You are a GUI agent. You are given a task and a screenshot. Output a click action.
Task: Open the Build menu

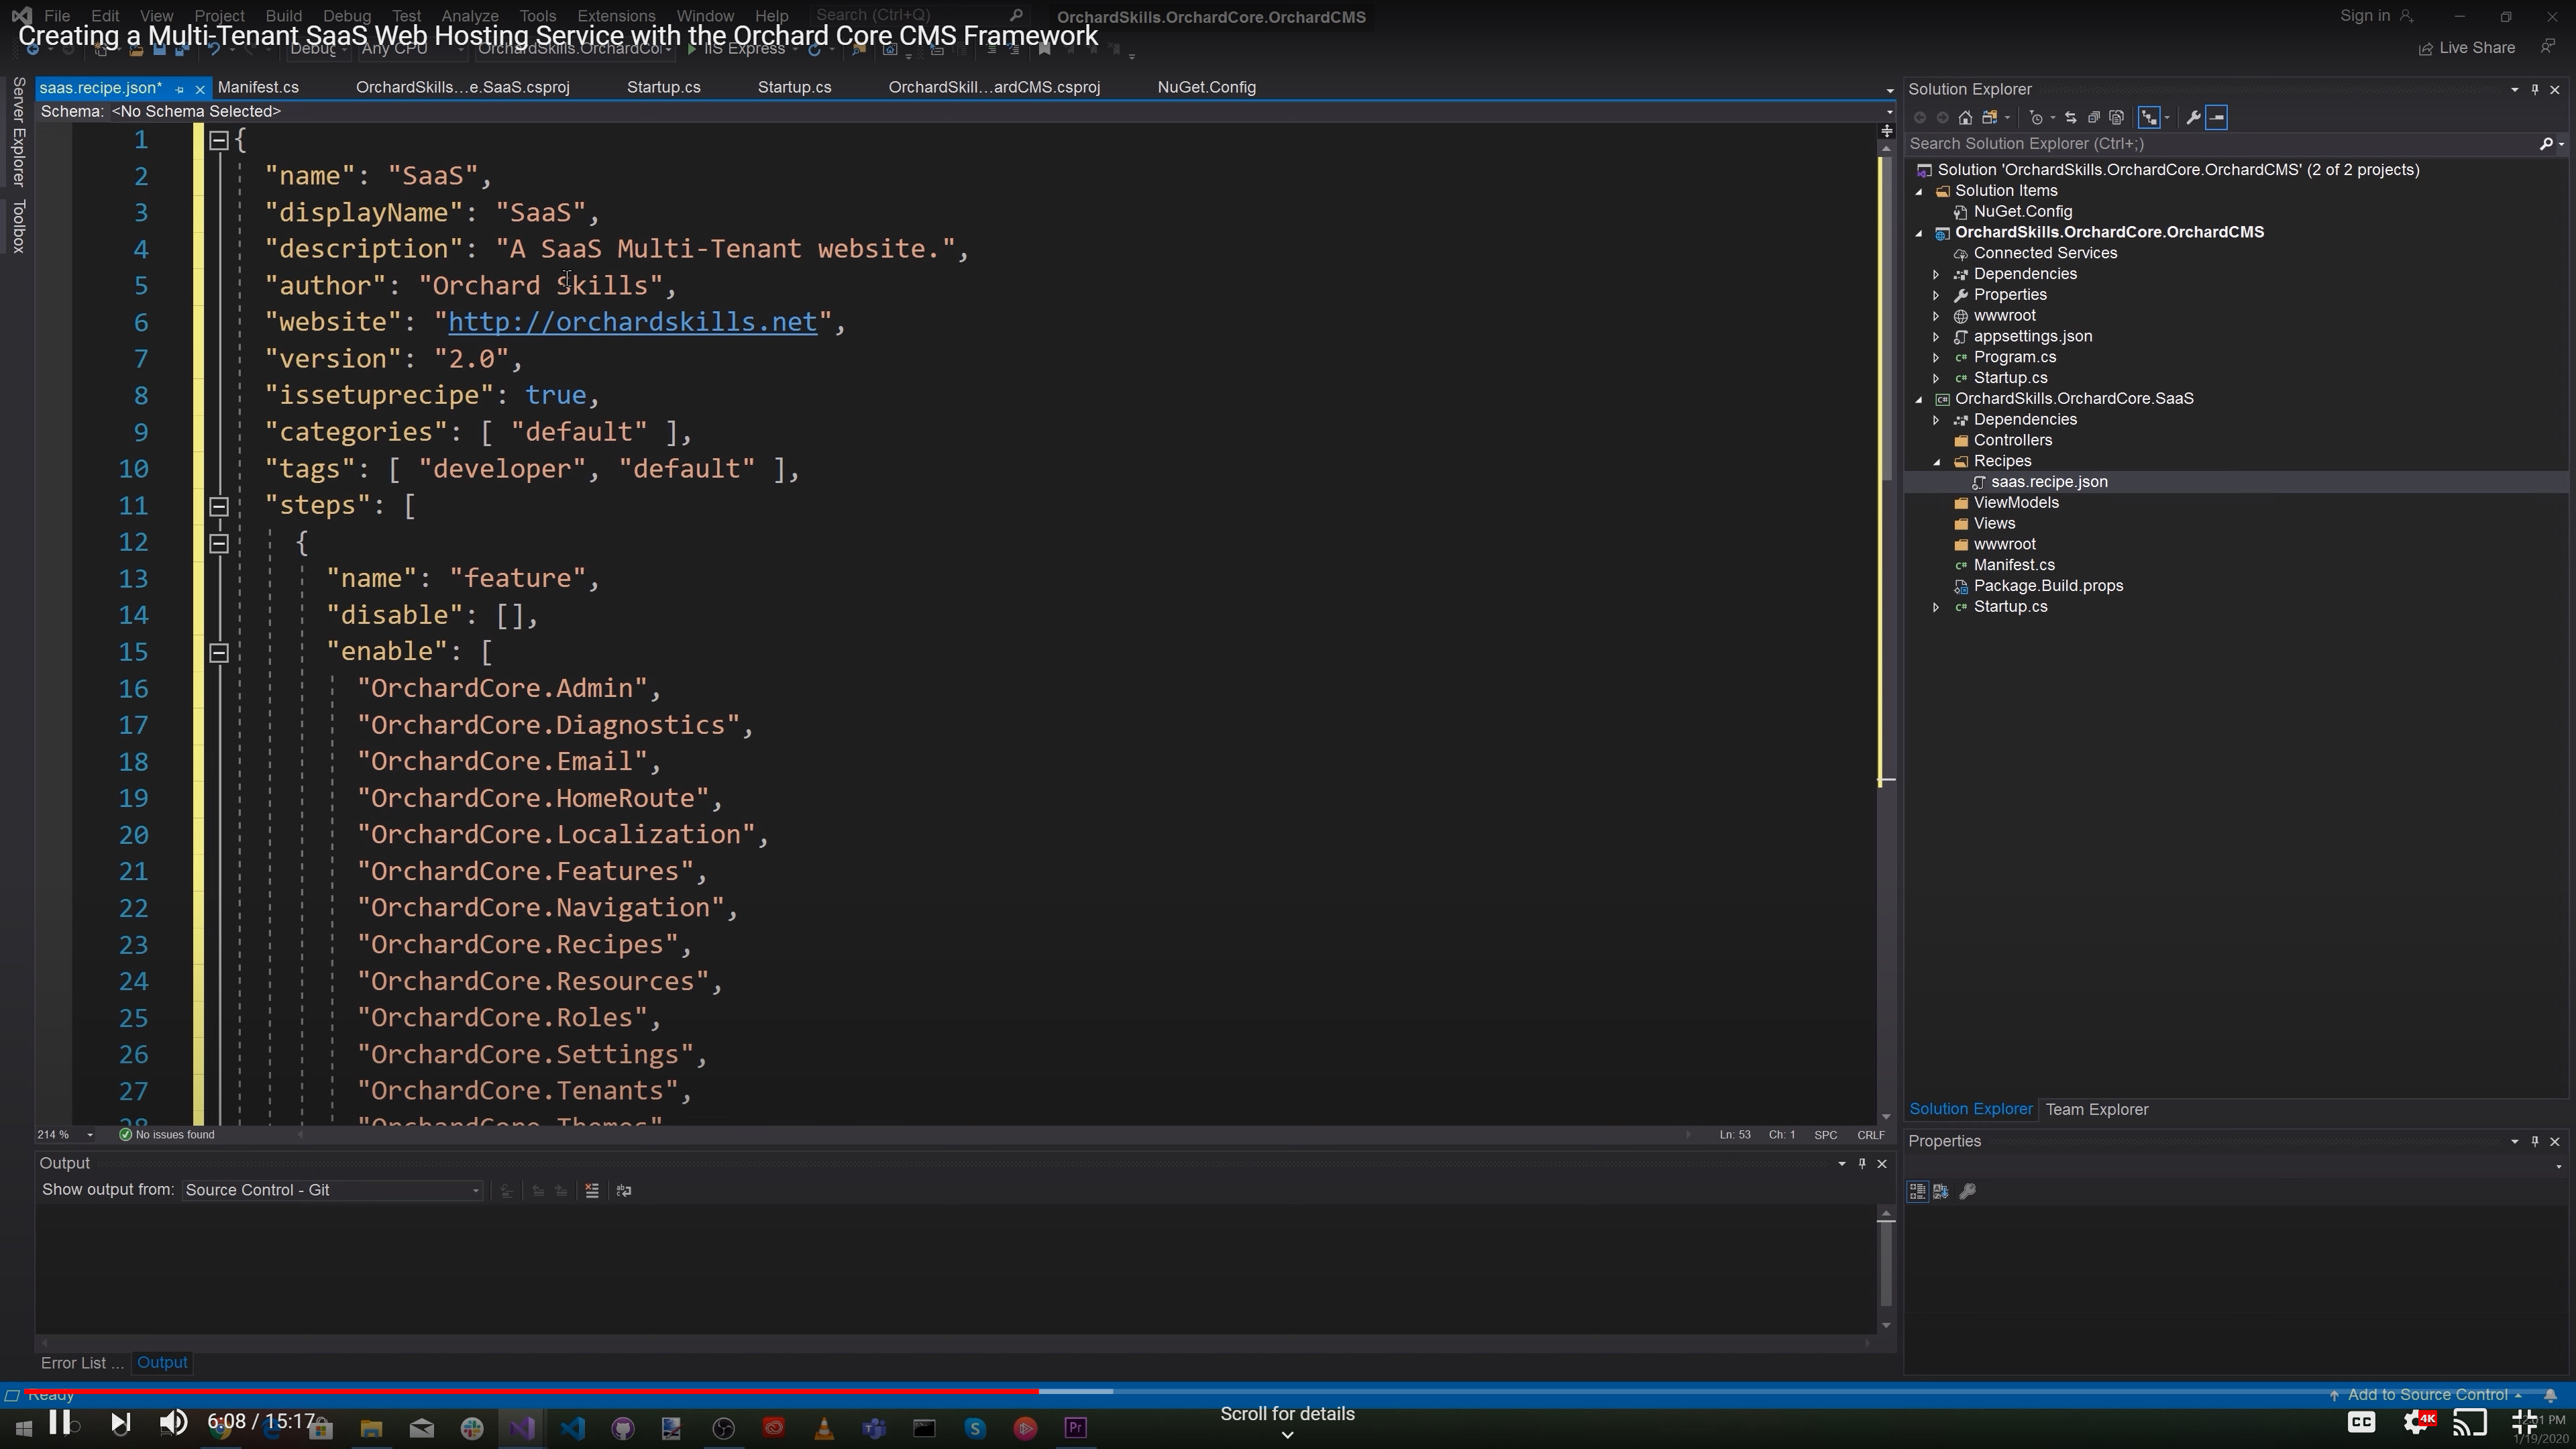coord(283,16)
